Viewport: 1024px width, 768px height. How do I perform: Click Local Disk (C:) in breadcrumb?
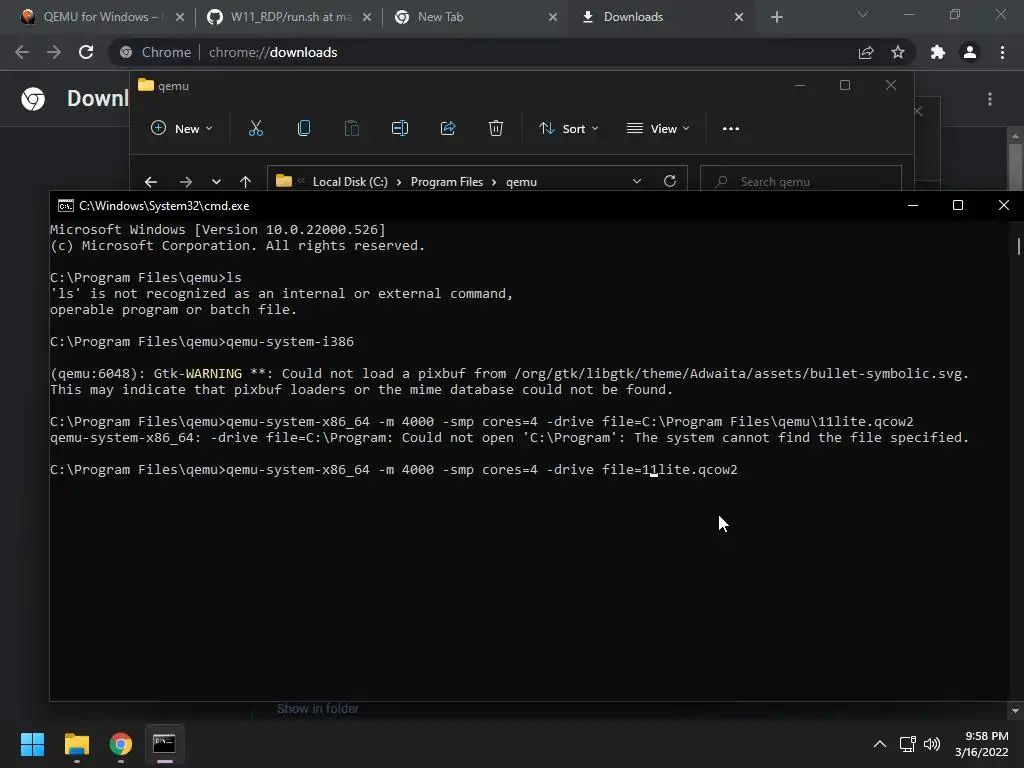pos(350,182)
